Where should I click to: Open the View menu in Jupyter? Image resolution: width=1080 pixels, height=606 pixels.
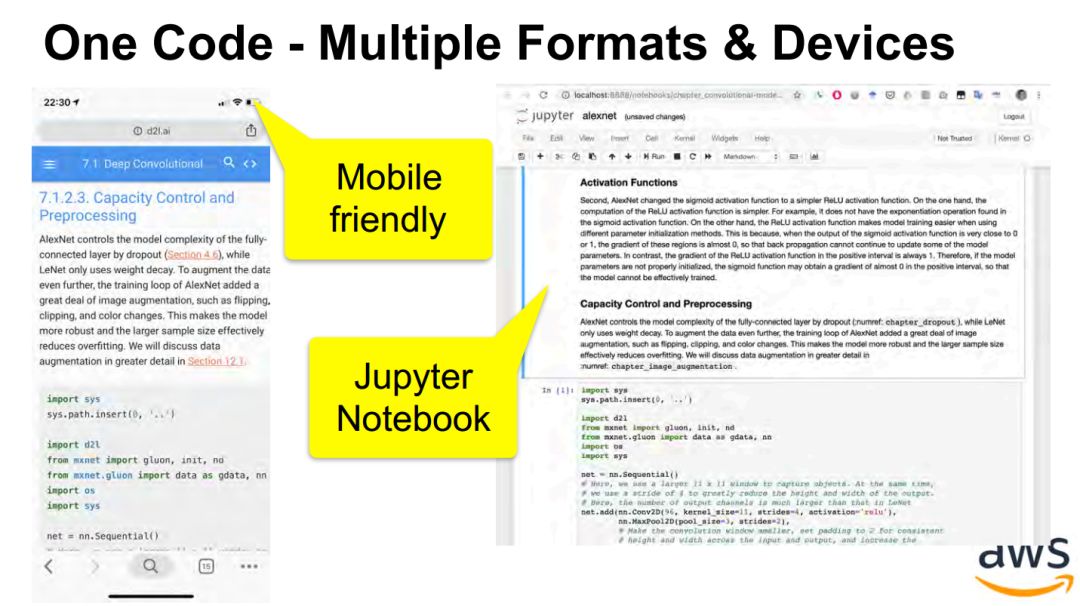586,138
